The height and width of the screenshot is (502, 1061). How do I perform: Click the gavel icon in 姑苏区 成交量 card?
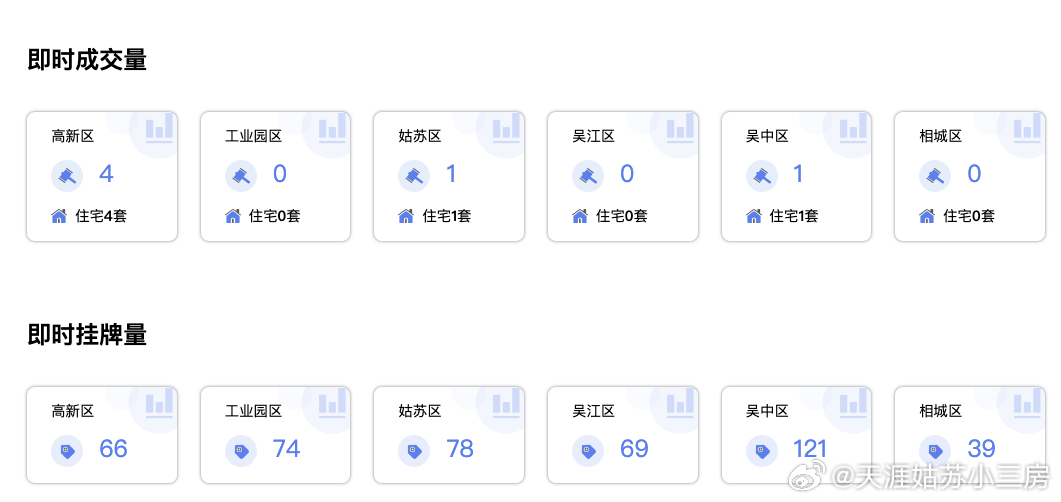click(414, 176)
